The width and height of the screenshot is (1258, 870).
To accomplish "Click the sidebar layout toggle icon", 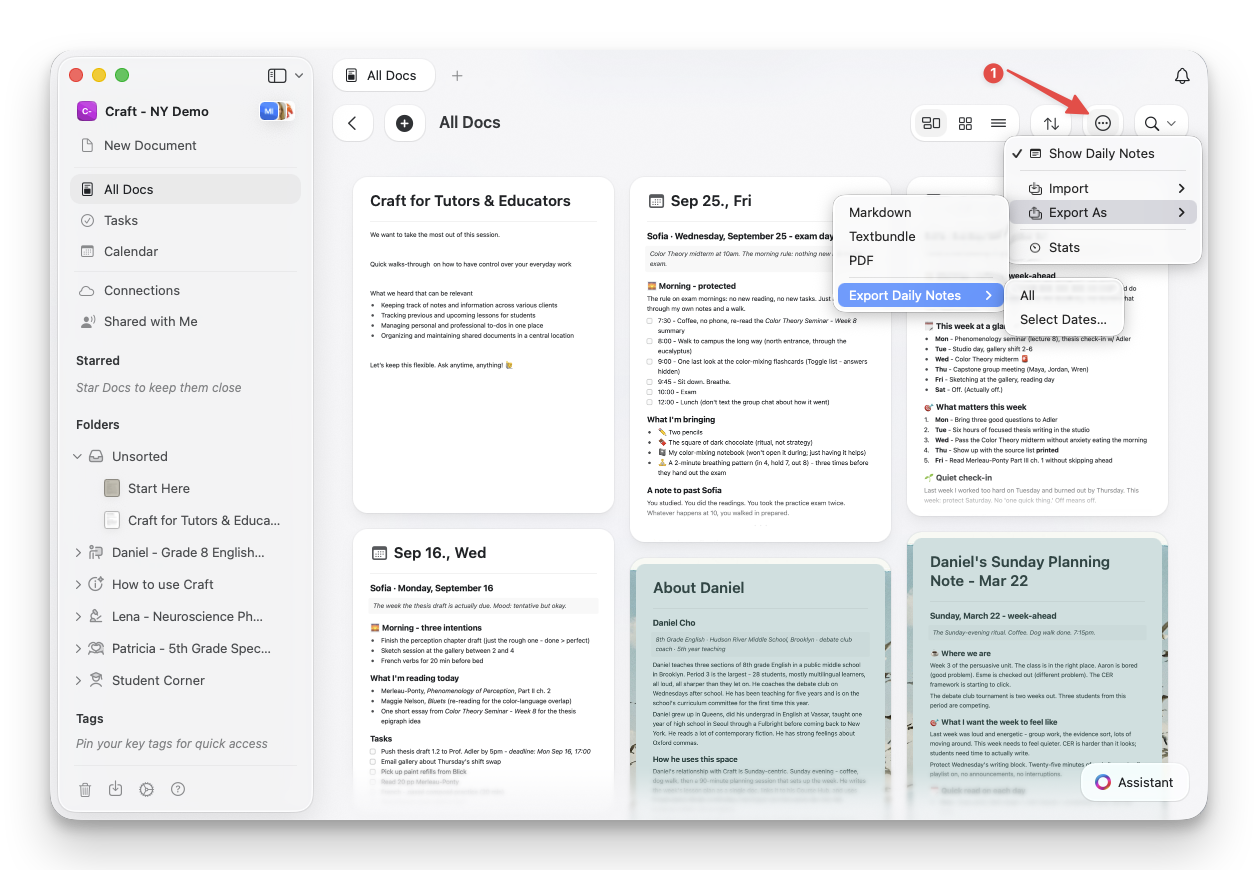I will (277, 75).
